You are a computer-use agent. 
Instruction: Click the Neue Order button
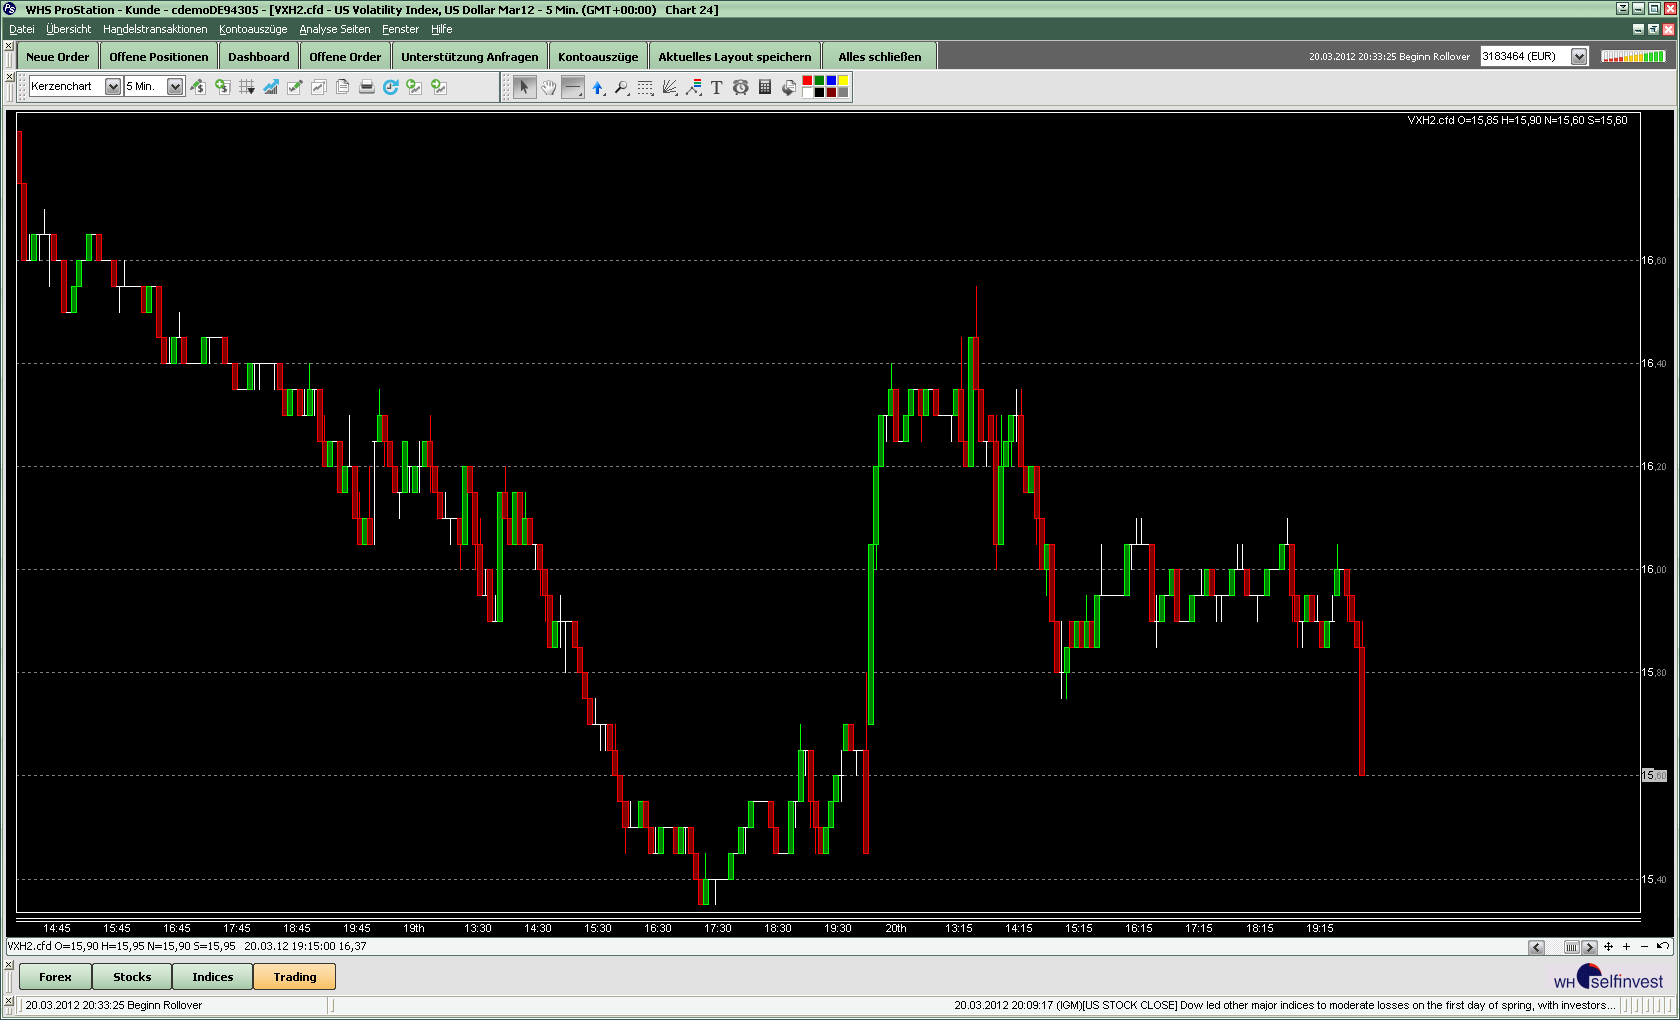click(58, 56)
